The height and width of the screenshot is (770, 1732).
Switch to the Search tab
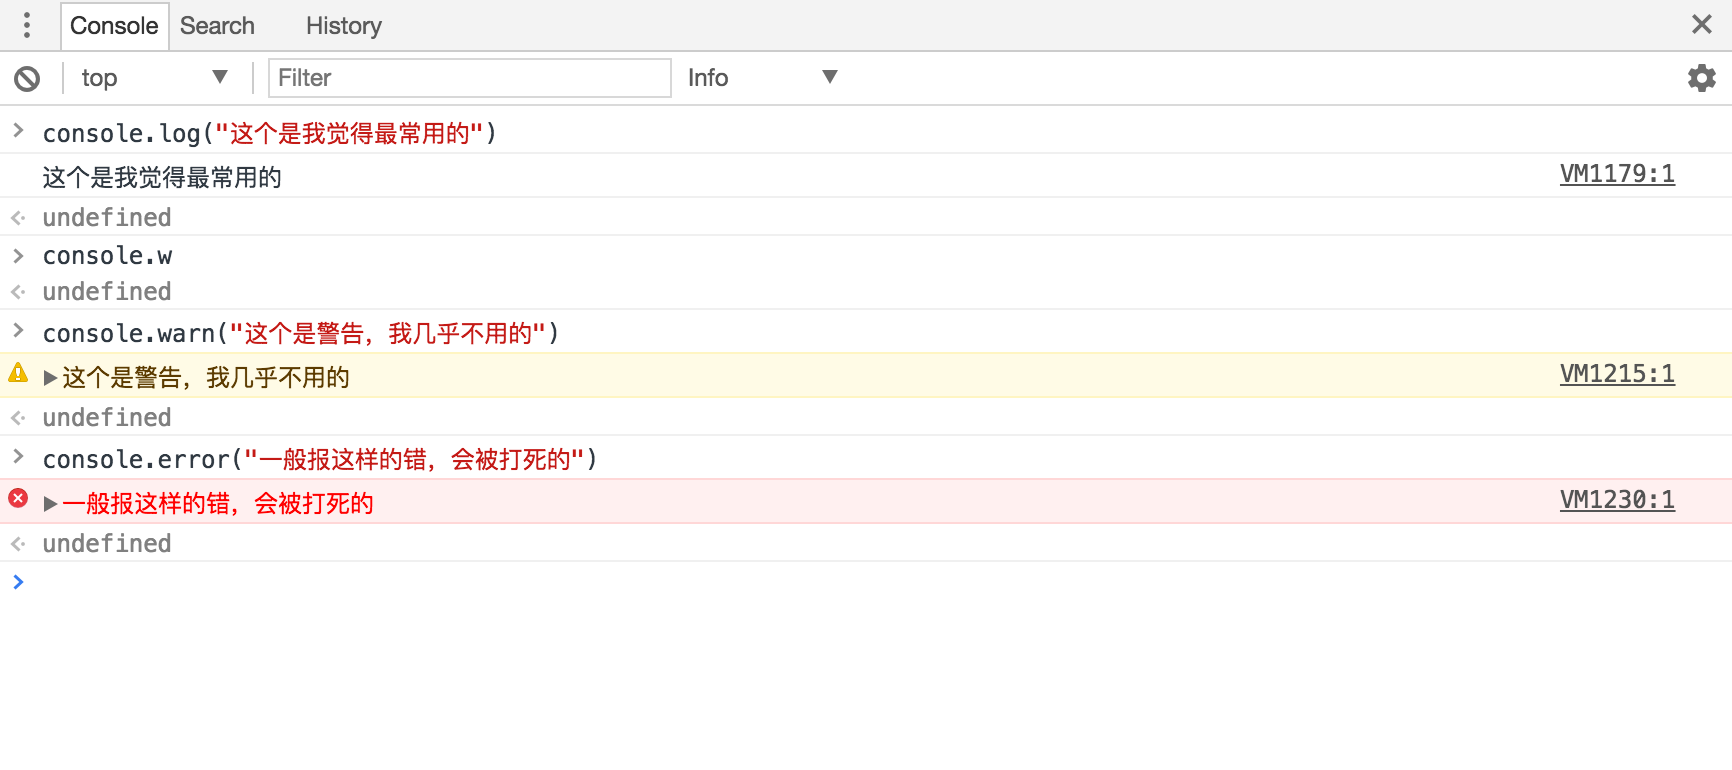(217, 26)
